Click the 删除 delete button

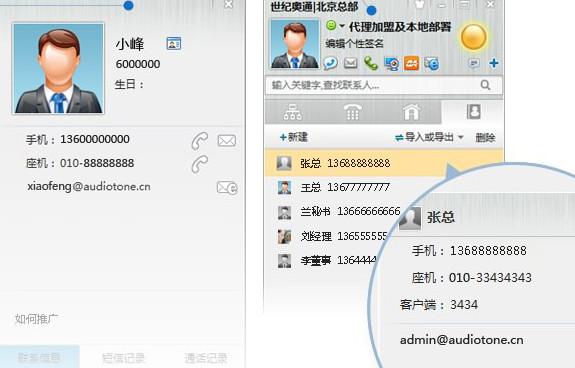coord(486,137)
